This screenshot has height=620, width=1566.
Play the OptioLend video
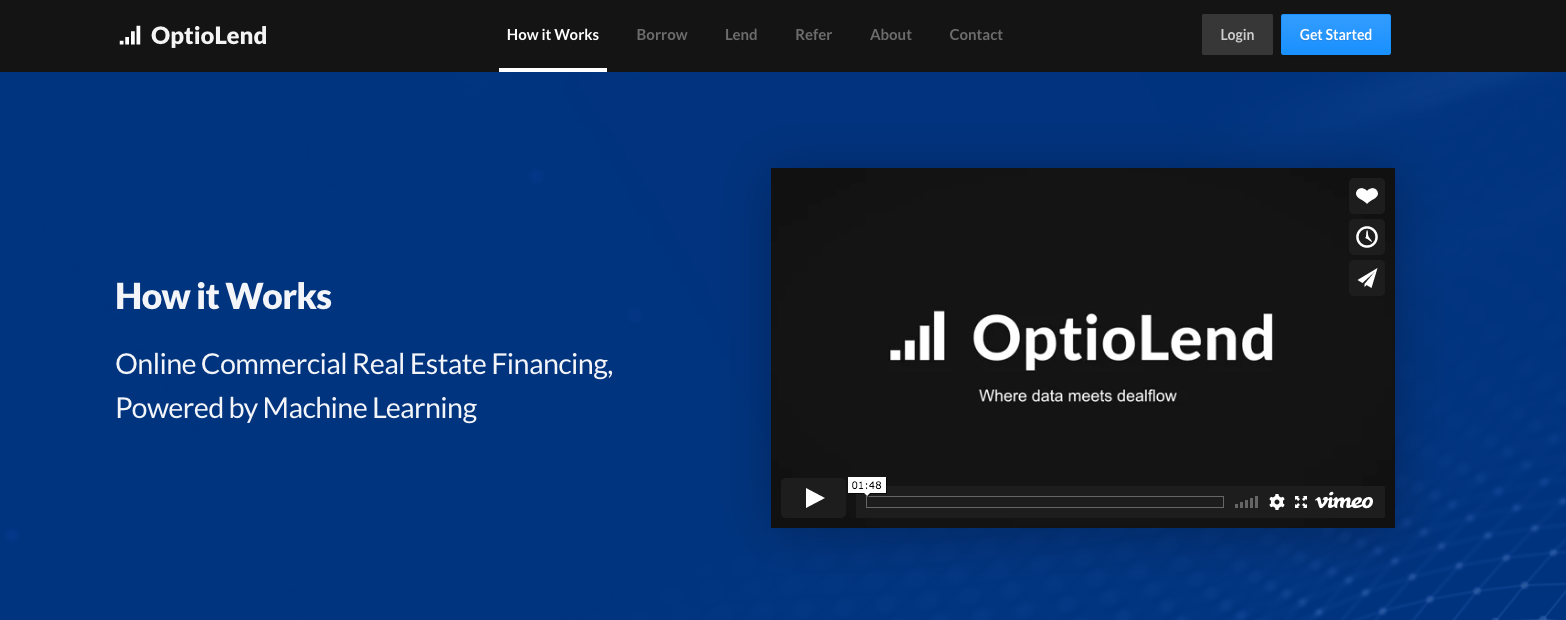coord(814,498)
